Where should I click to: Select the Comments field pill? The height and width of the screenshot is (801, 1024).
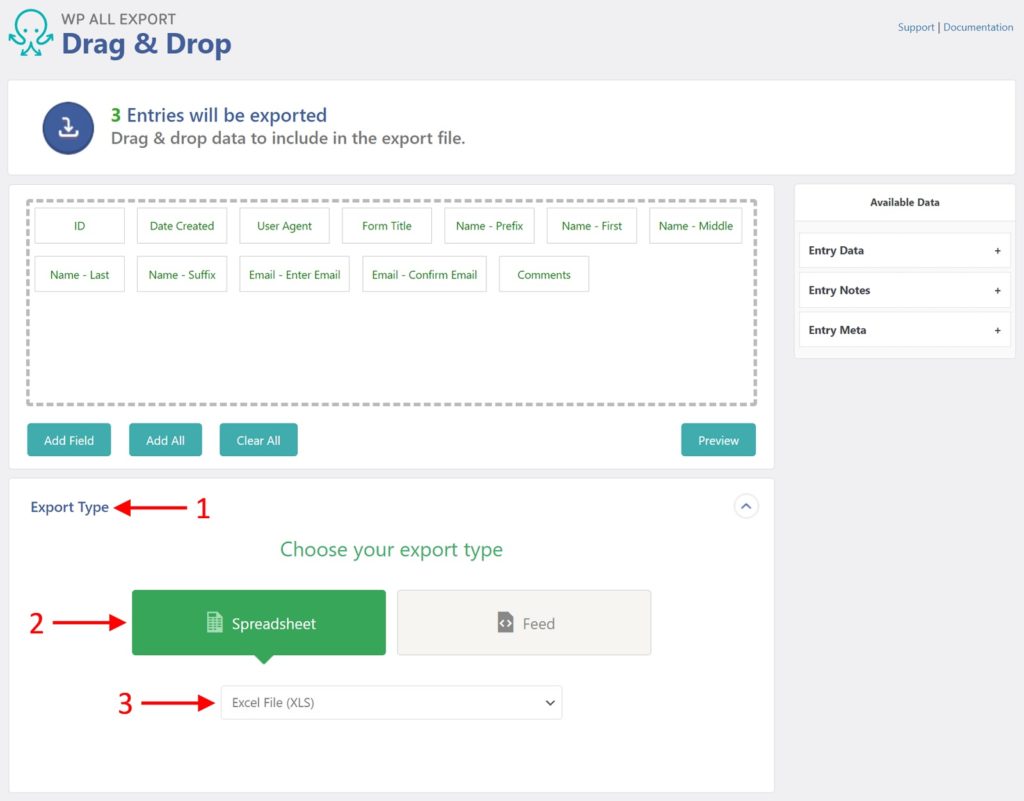(543, 274)
